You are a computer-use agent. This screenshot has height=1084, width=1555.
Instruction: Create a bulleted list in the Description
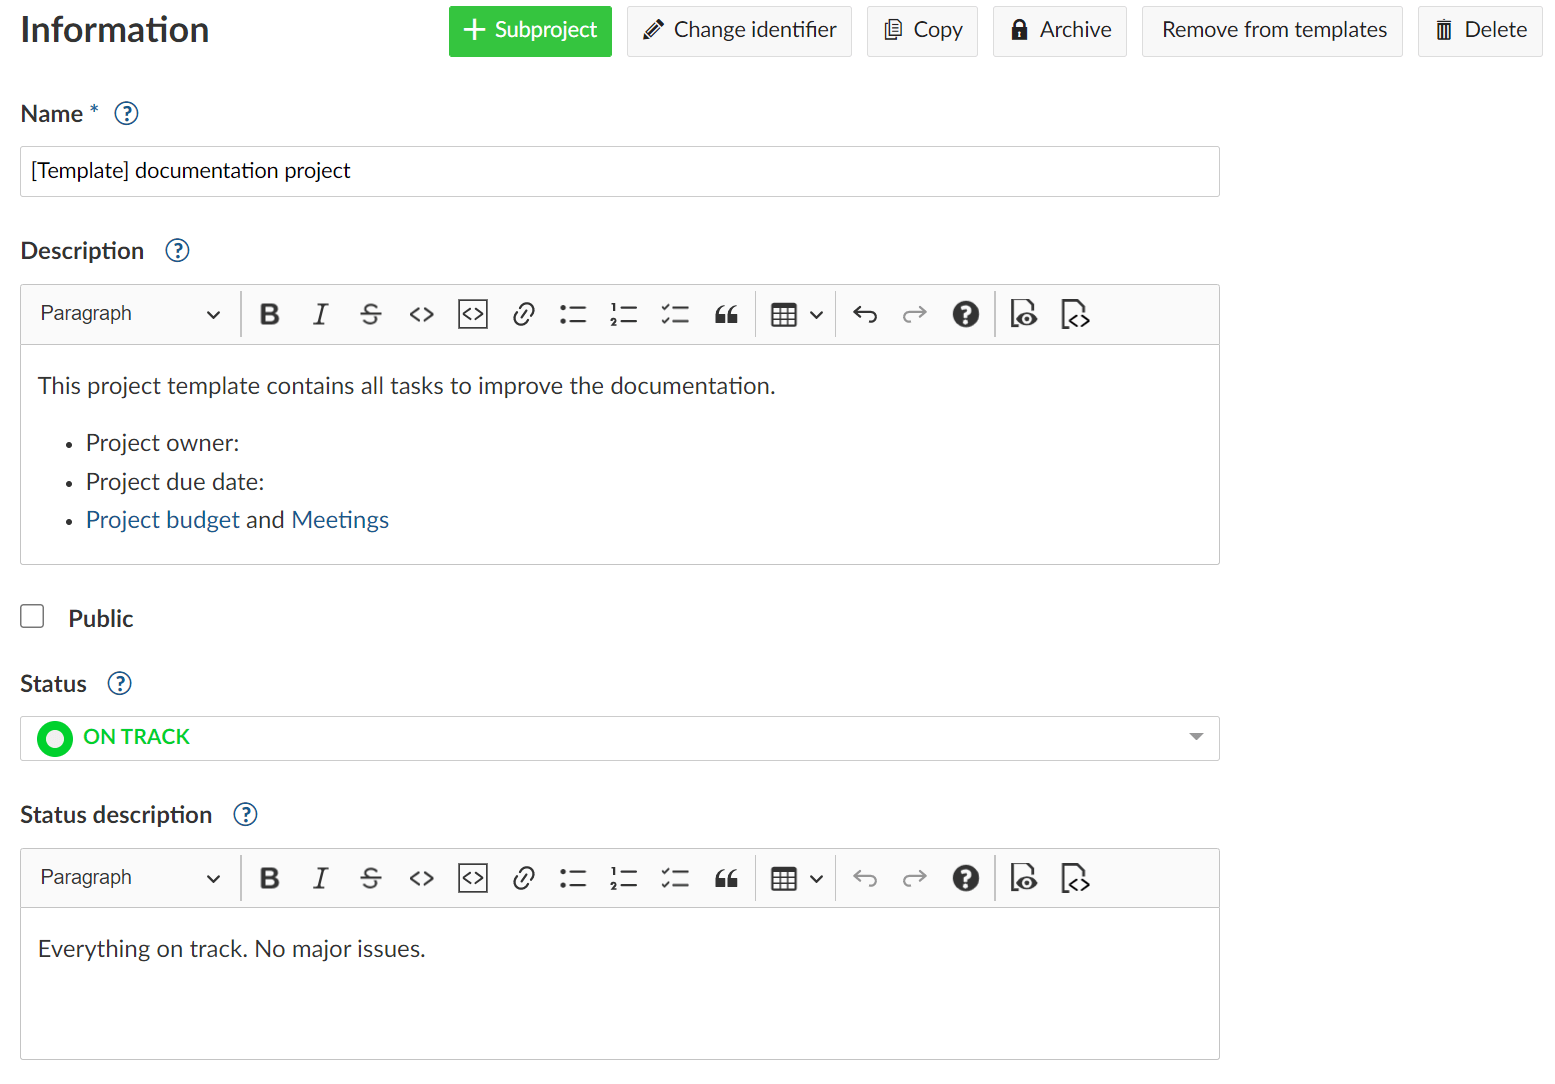pos(573,313)
